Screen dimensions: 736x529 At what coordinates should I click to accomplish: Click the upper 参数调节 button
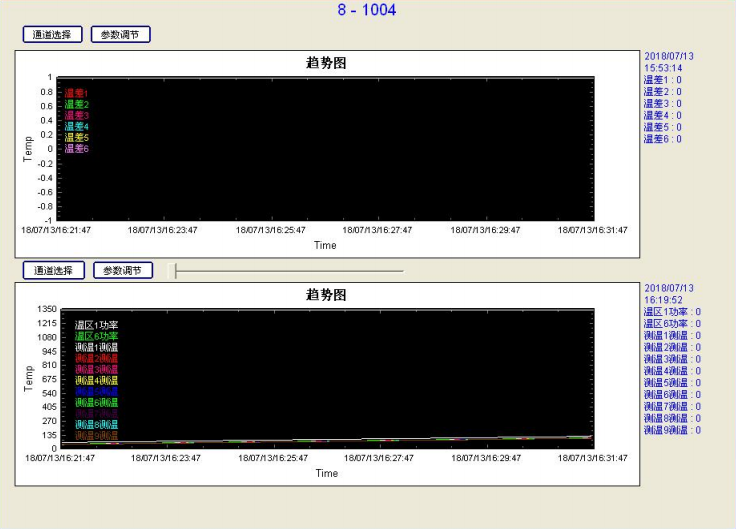click(120, 34)
